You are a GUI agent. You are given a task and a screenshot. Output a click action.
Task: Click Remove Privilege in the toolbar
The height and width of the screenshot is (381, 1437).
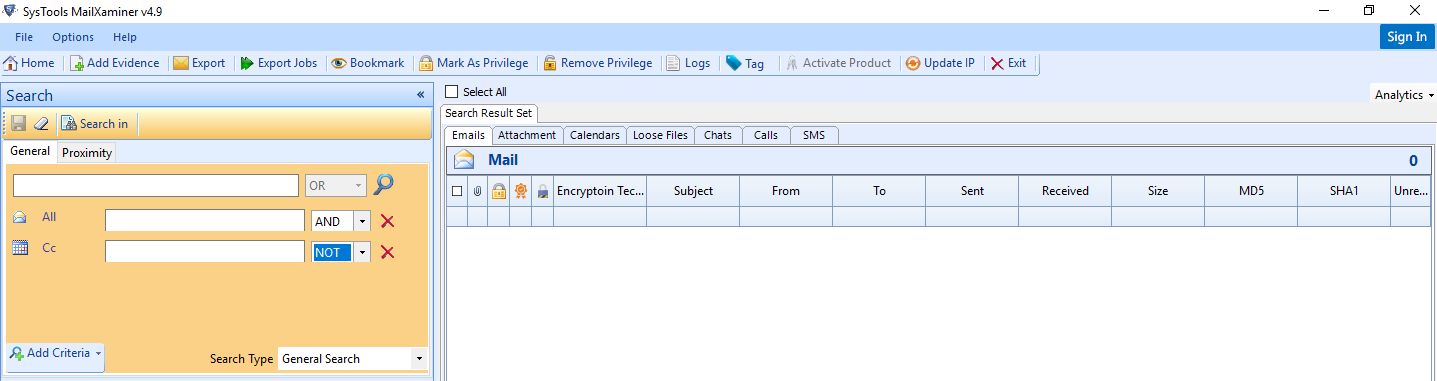click(x=597, y=63)
